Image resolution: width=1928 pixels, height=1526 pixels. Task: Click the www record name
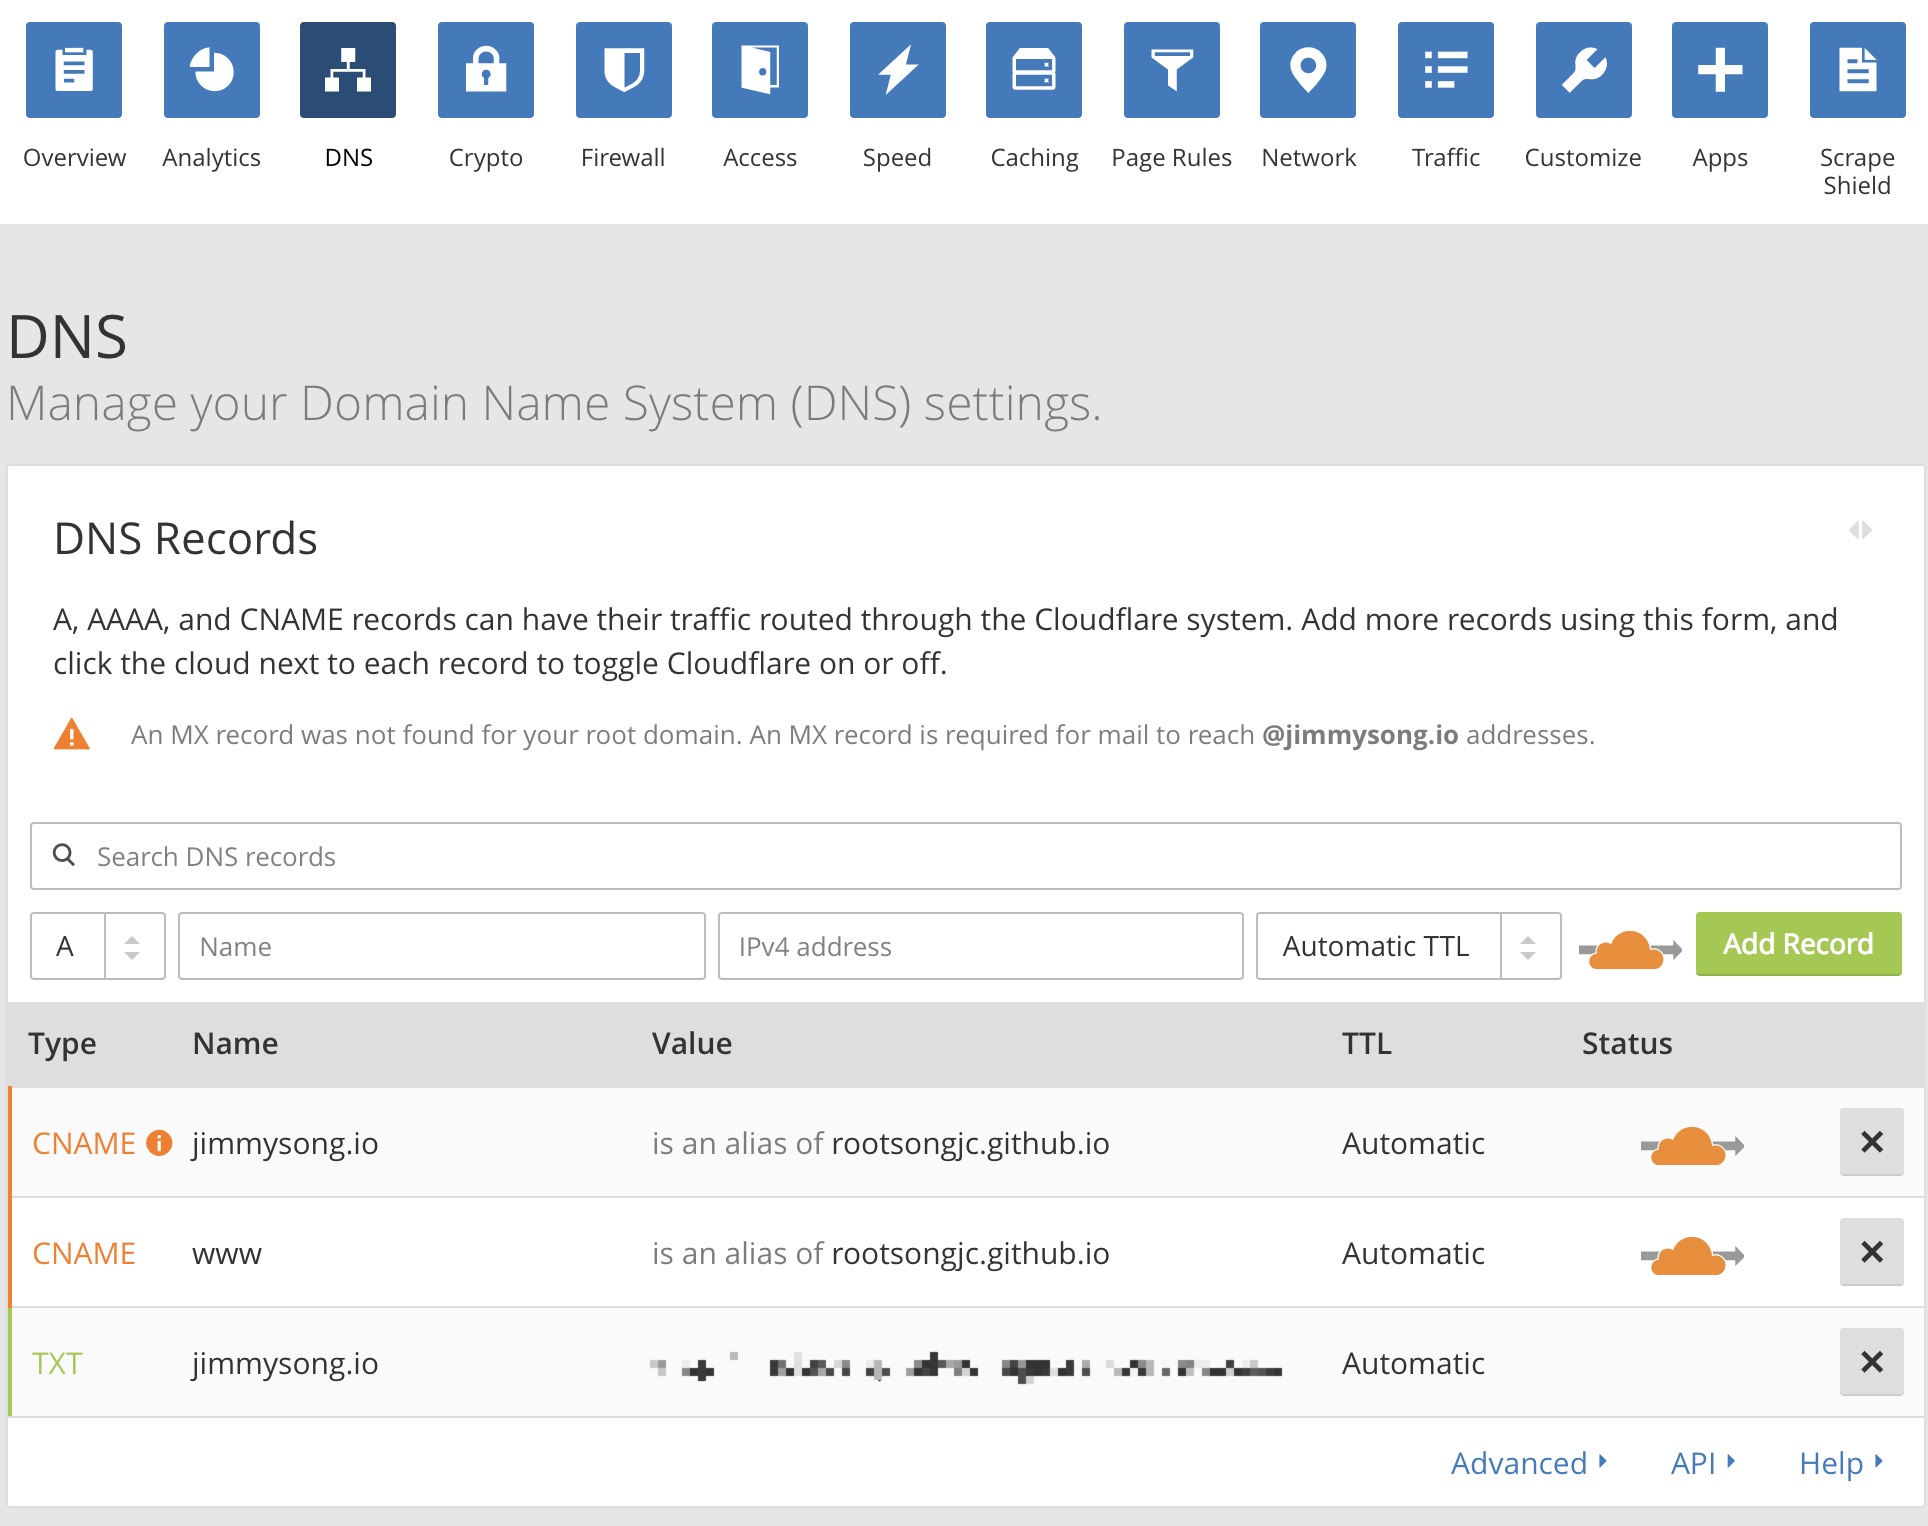tap(227, 1254)
